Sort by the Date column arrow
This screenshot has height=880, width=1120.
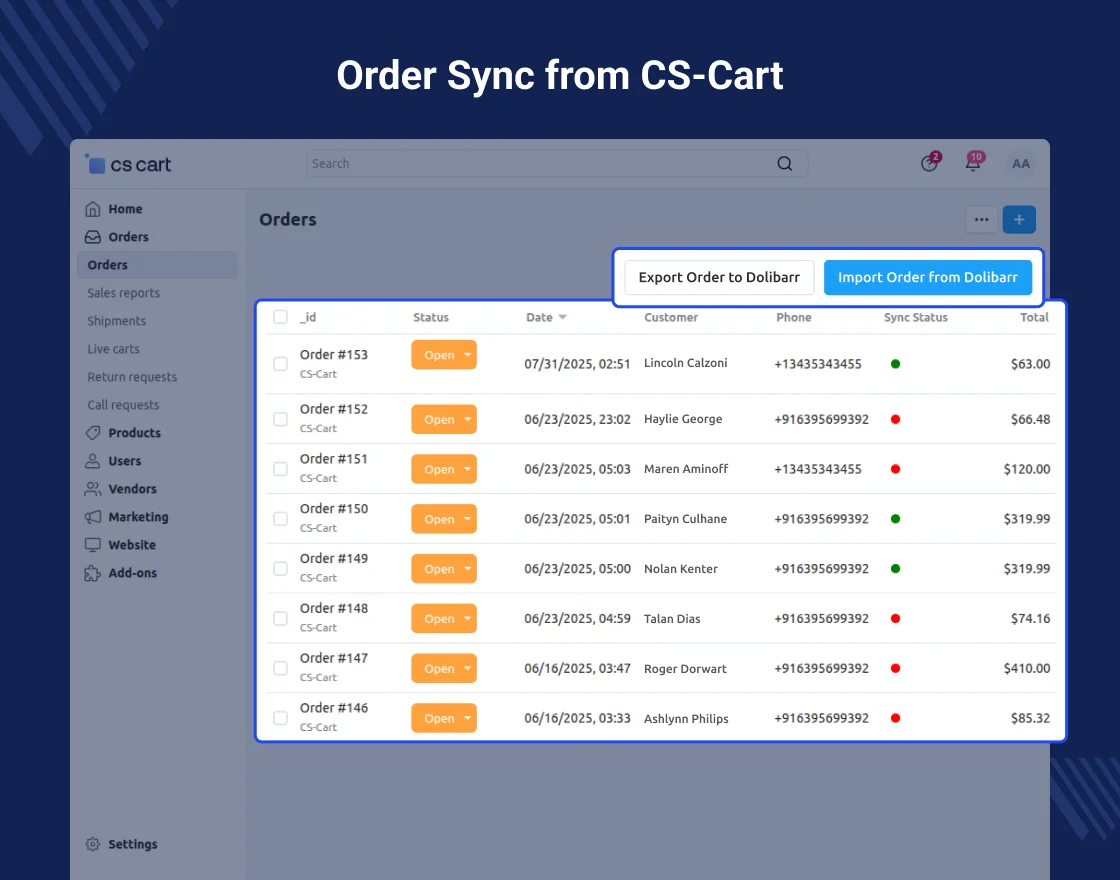coord(562,318)
